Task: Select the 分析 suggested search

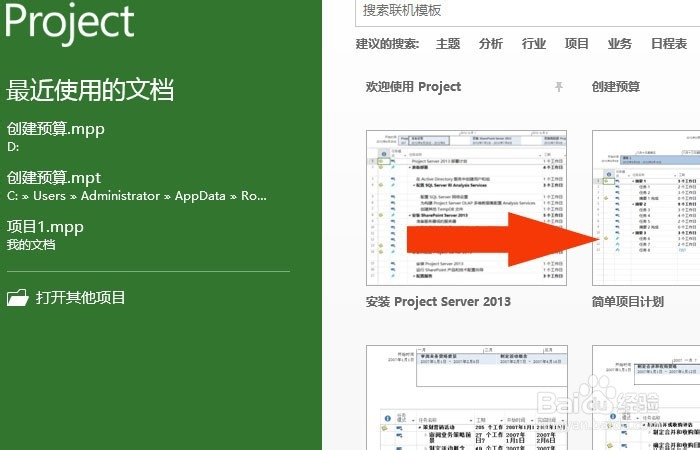Action: 491,44
